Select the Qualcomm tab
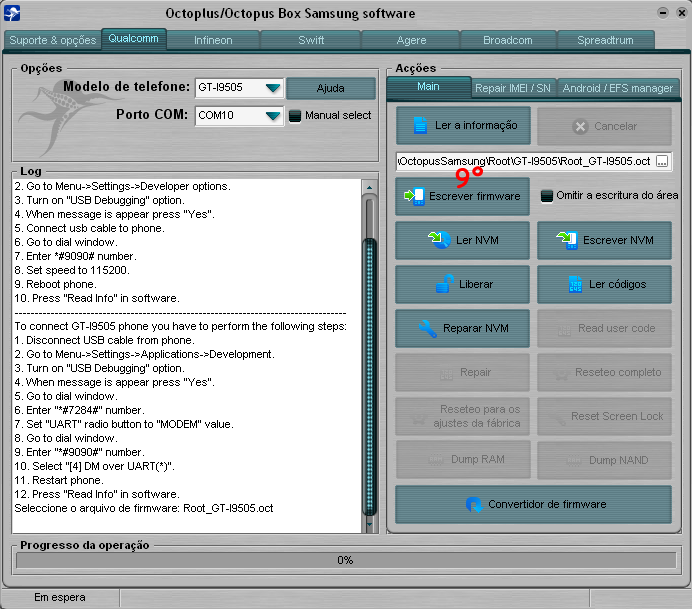The width and height of the screenshot is (692, 609). tap(134, 39)
